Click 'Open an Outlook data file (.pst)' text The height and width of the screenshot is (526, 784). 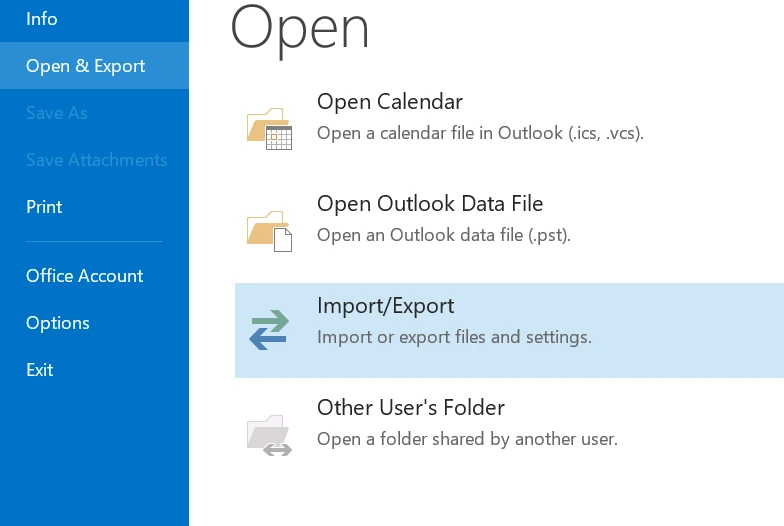[444, 236]
